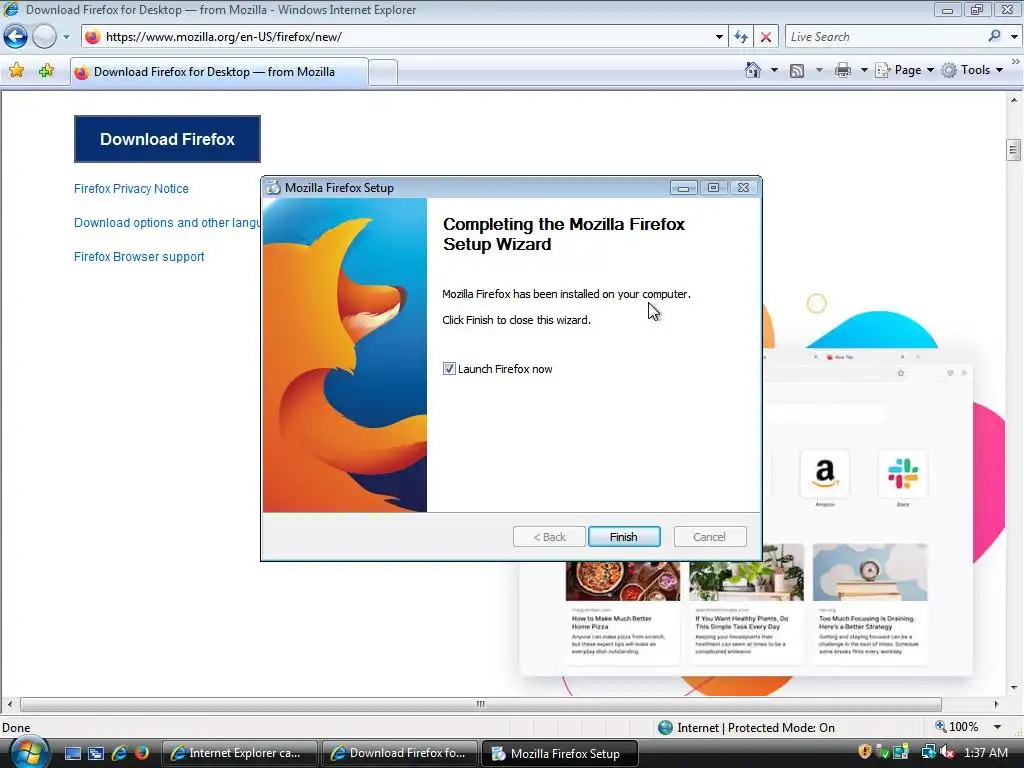1024x768 pixels.
Task: Click the security shield tray icon
Action: point(865,752)
